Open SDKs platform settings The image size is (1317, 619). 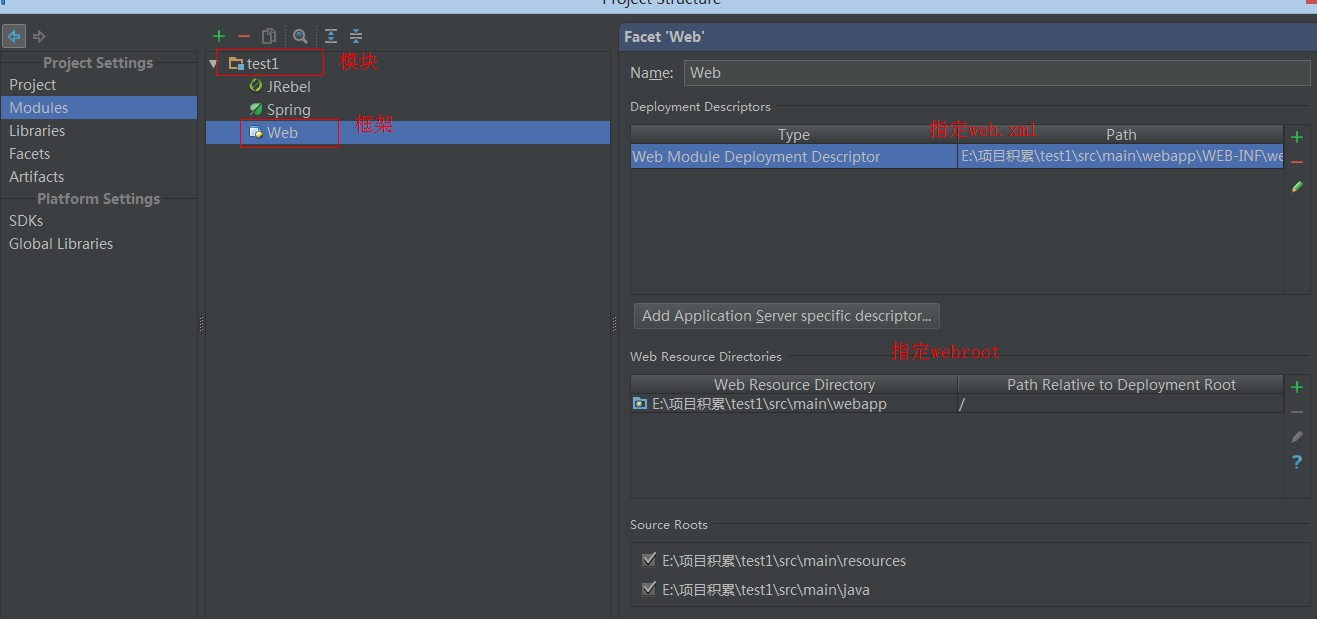pos(26,221)
